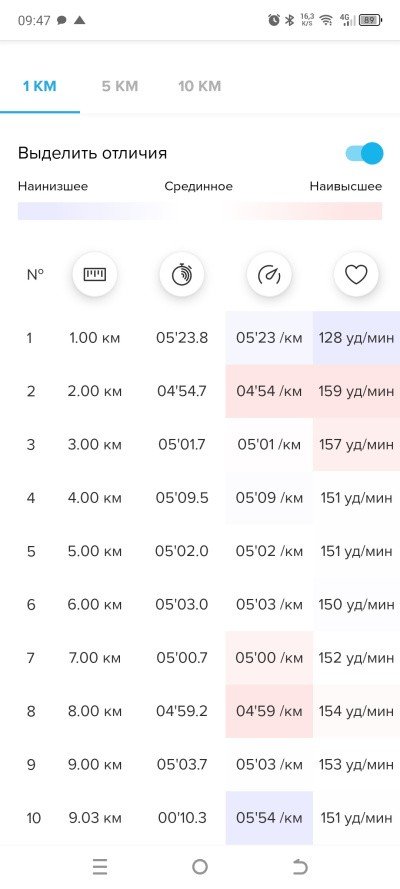This screenshot has width=400, height=889.
Task: Switch to the 10 KM tab
Action: 199,86
